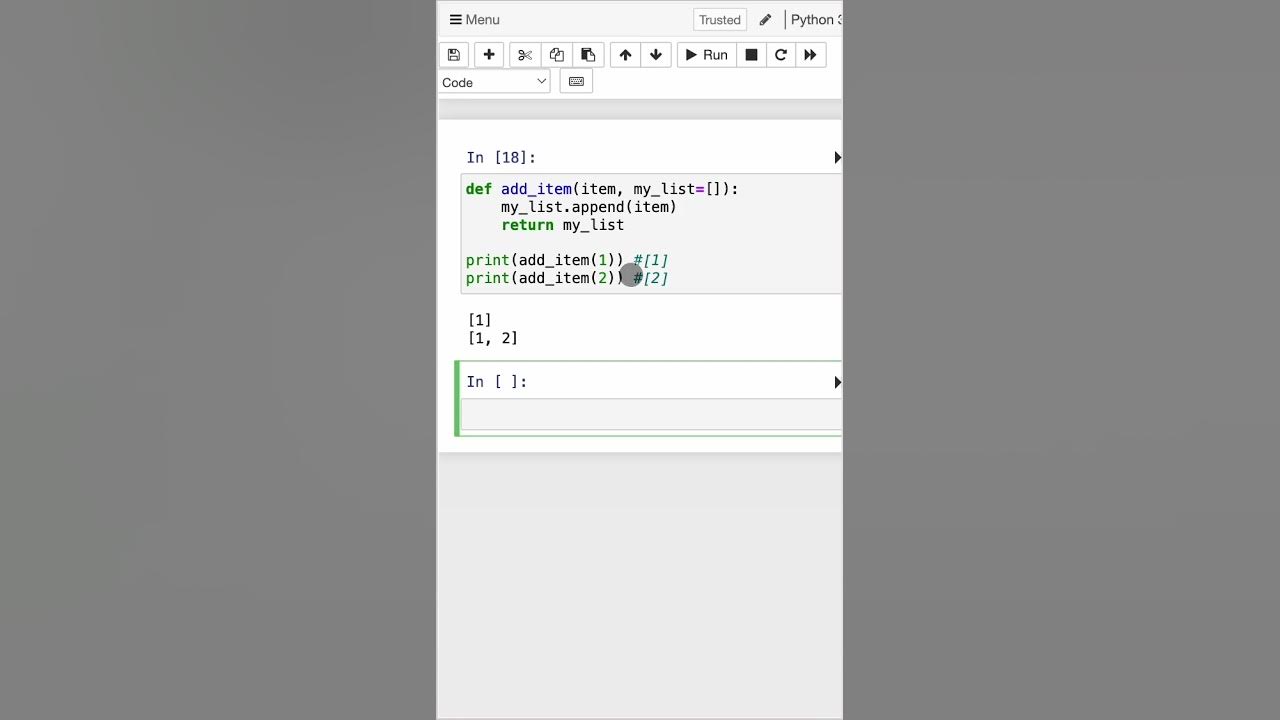Image resolution: width=1280 pixels, height=720 pixels.
Task: Copy the selected cell with copy icon
Action: pos(556,54)
